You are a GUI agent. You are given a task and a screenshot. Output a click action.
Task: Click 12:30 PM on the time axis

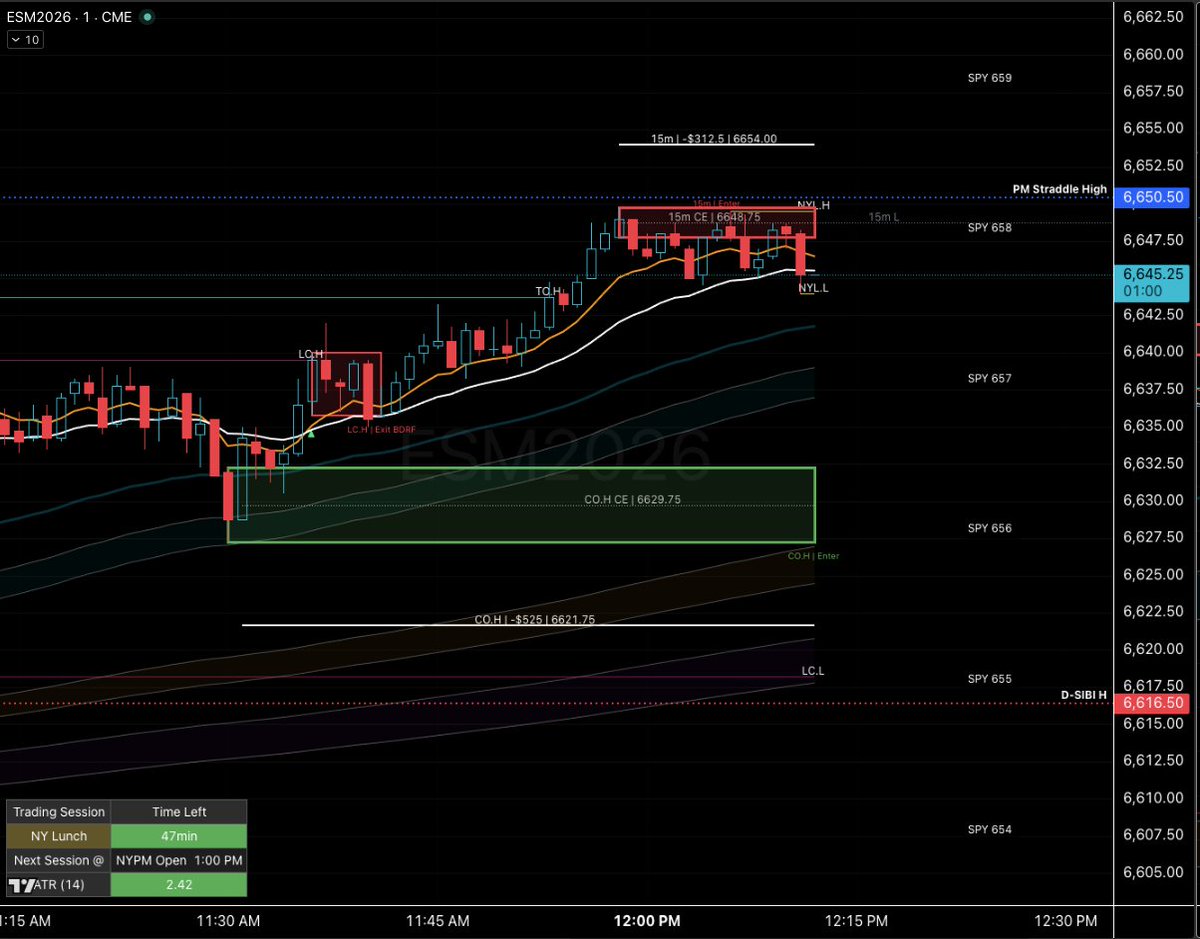coord(1065,920)
